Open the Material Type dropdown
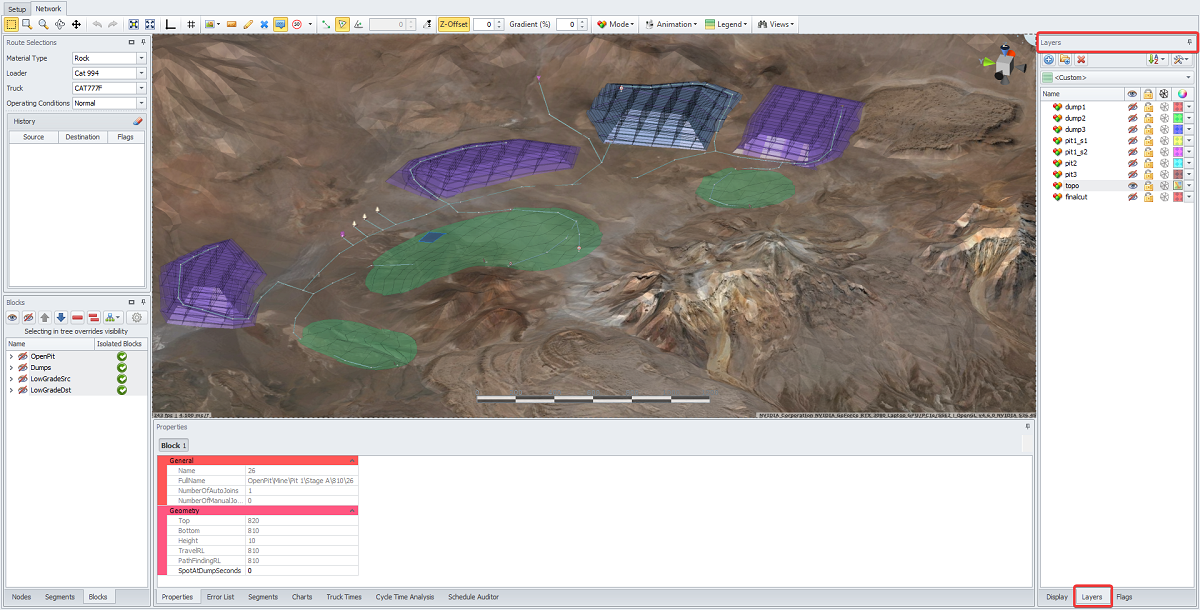 (141, 58)
